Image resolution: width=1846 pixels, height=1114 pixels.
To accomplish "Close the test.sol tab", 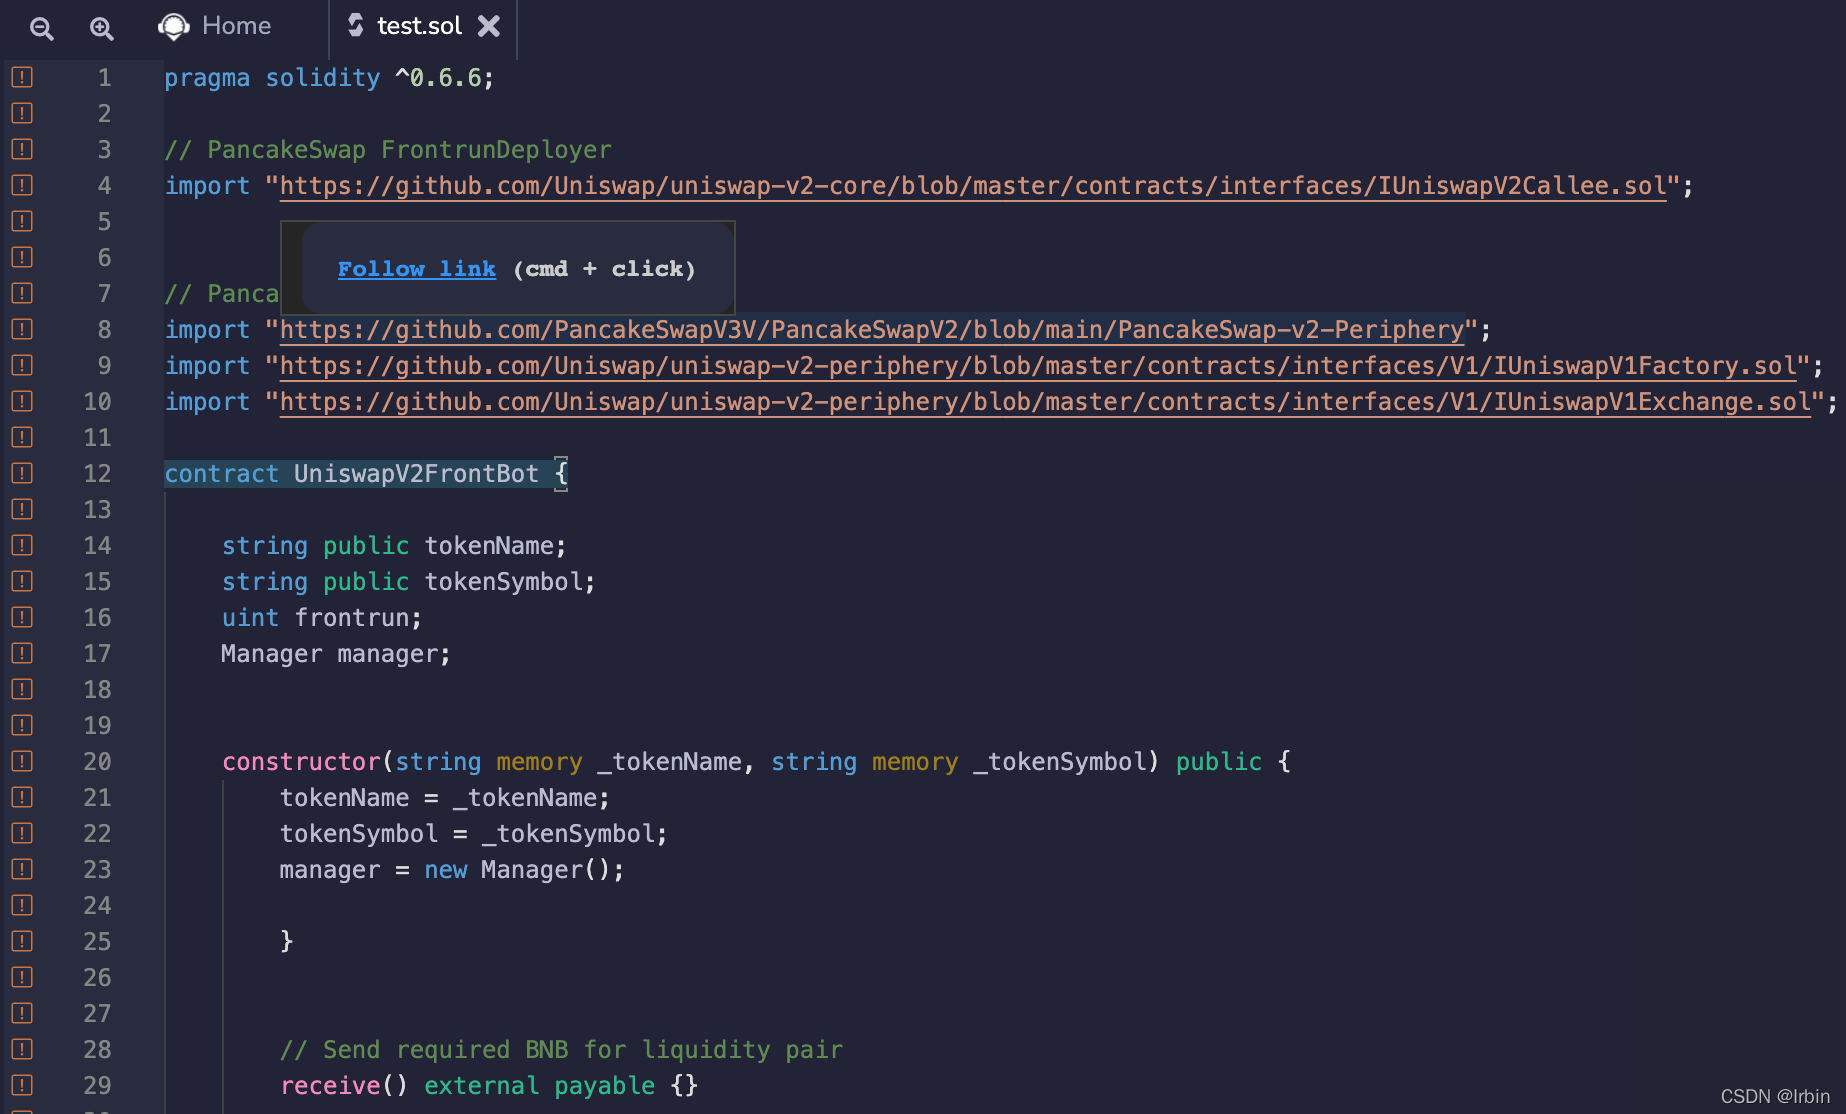I will point(489,26).
